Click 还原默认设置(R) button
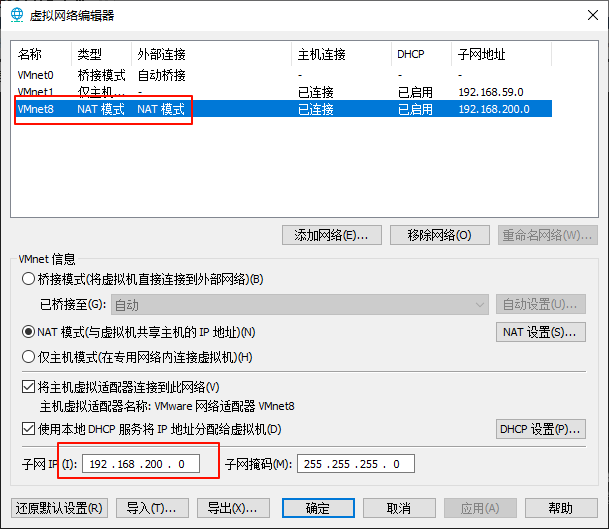 tap(59, 508)
